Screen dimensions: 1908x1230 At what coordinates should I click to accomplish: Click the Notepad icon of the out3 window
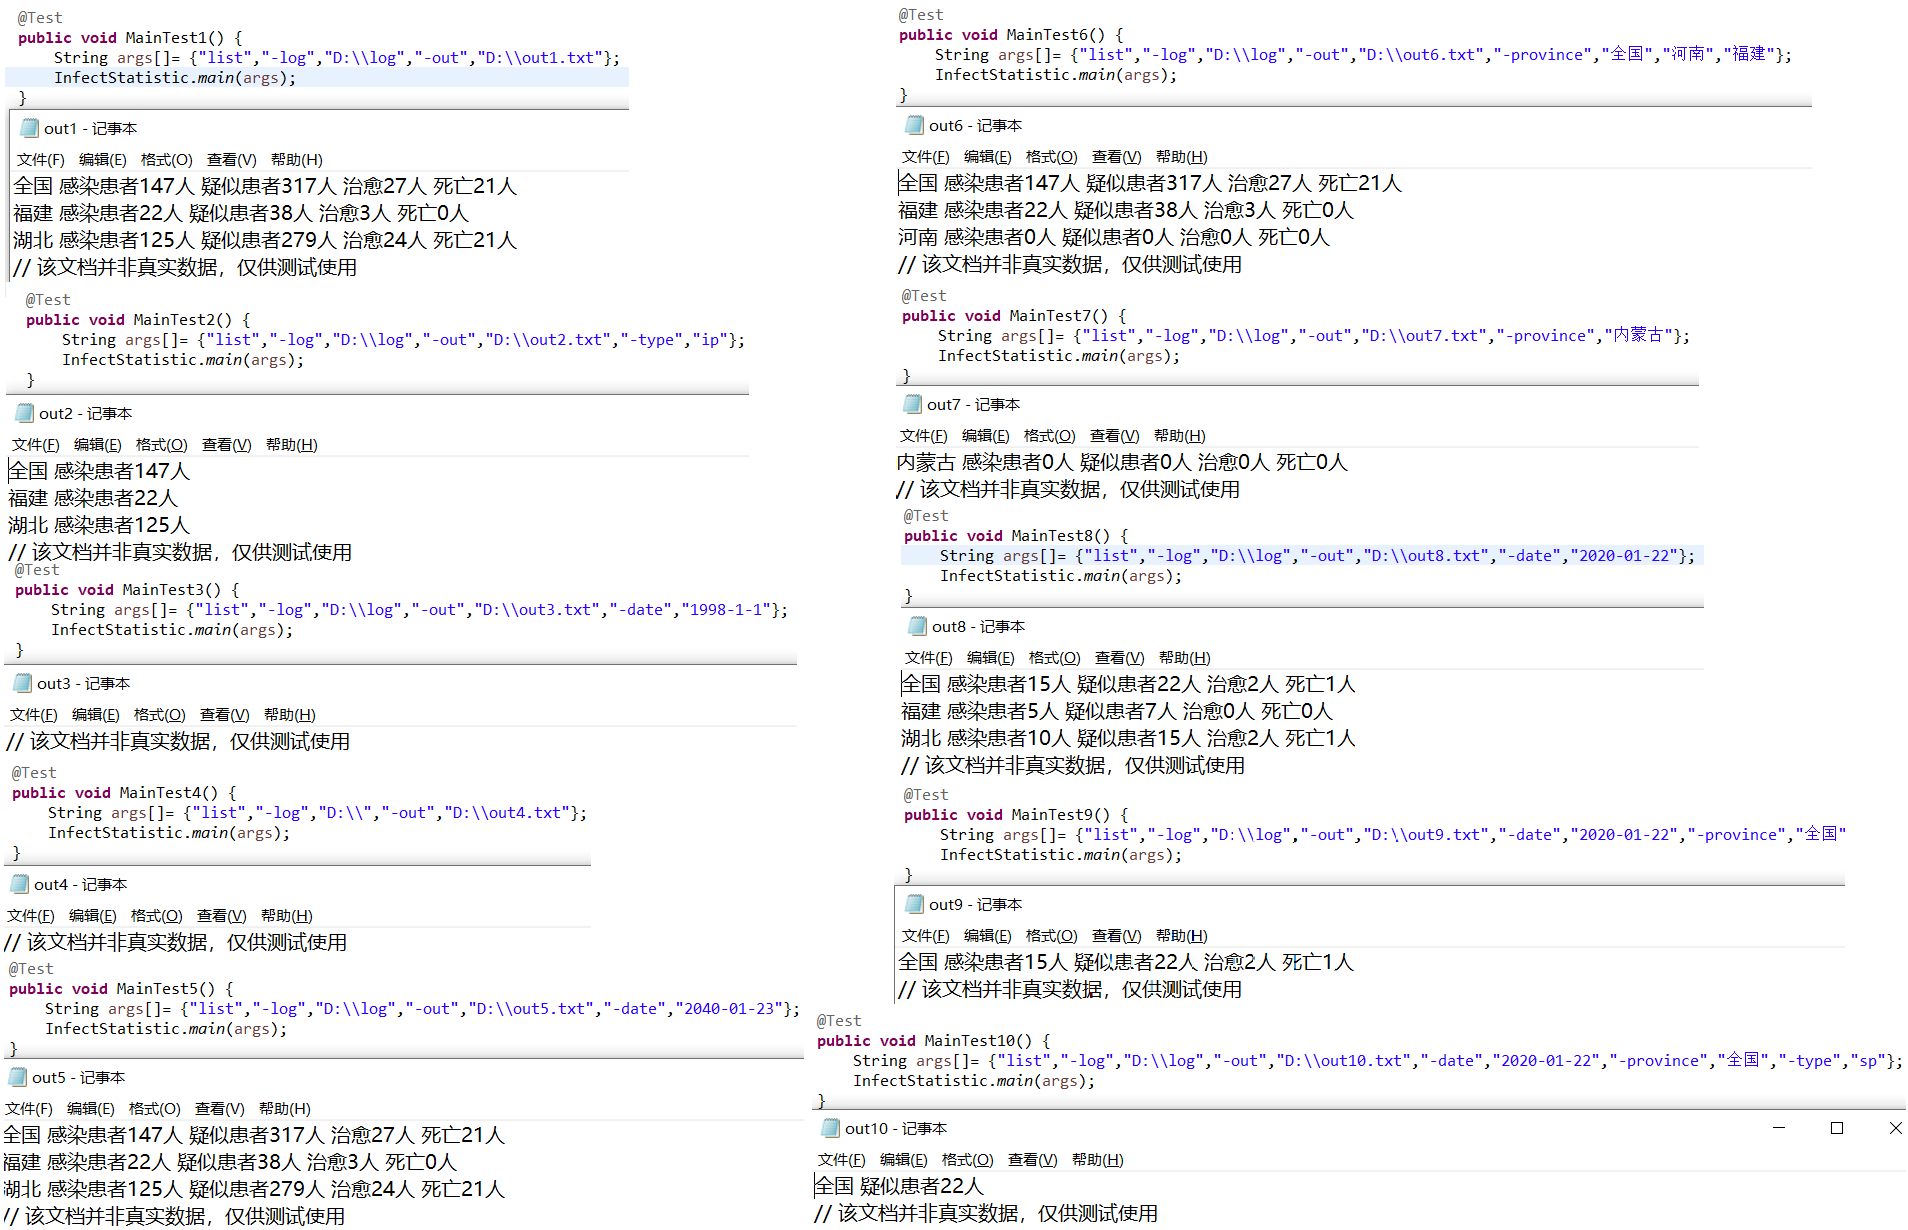[x=23, y=683]
